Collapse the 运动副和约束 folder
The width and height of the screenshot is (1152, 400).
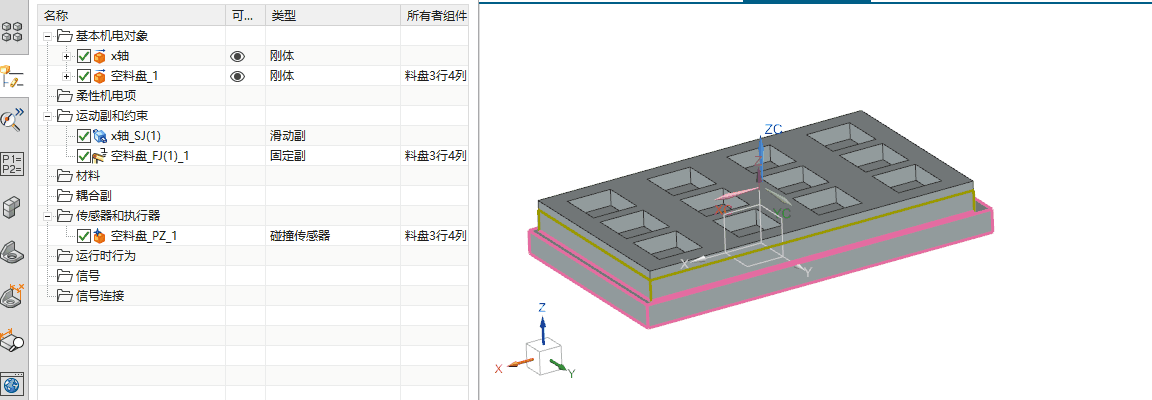coord(48,116)
